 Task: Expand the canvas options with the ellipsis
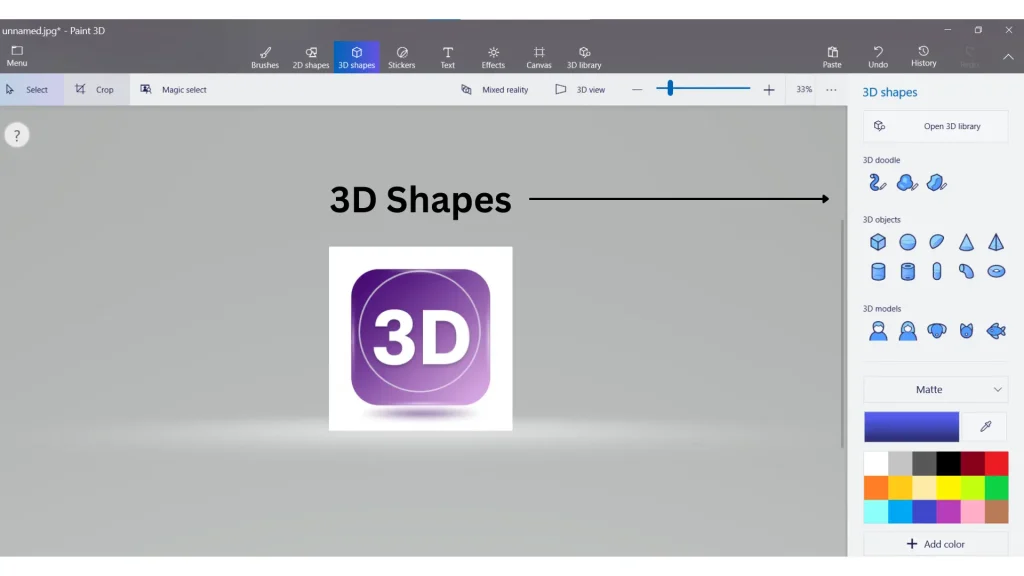(831, 89)
